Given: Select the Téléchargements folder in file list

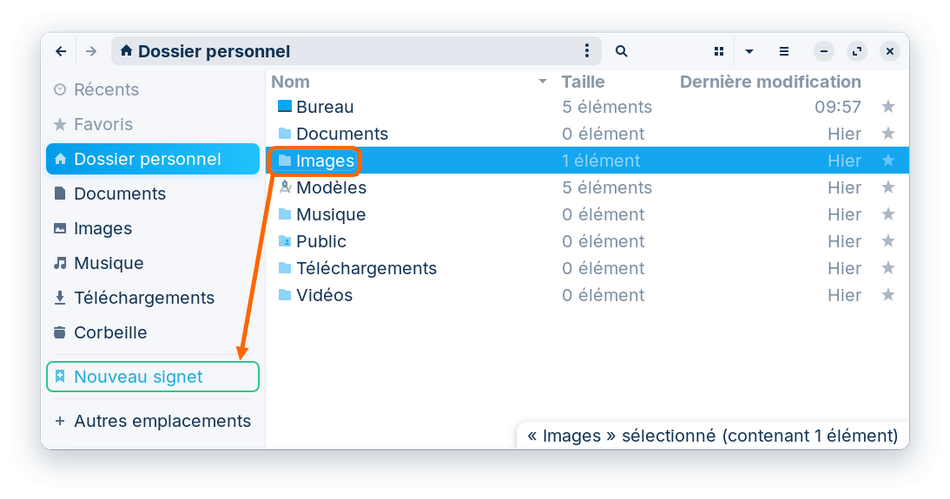Looking at the screenshot, I should pyautogui.click(x=366, y=269).
